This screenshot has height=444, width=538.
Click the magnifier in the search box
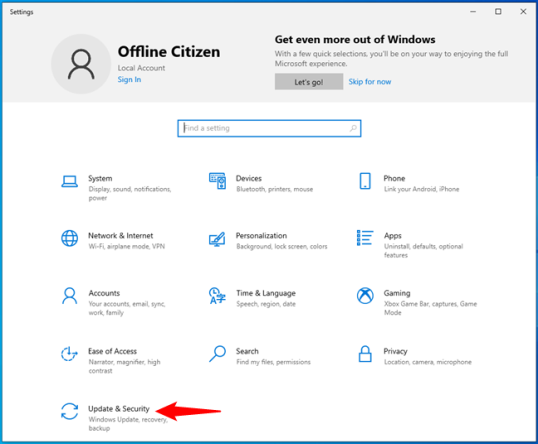(x=353, y=128)
